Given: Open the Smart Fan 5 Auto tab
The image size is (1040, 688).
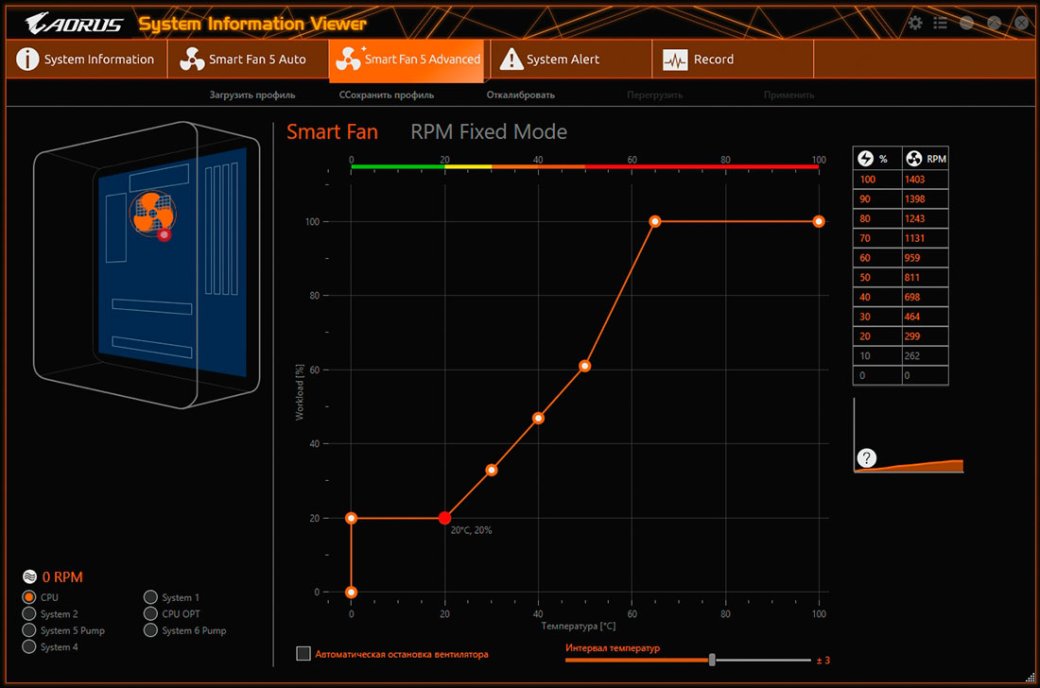Looking at the screenshot, I should tap(245, 60).
